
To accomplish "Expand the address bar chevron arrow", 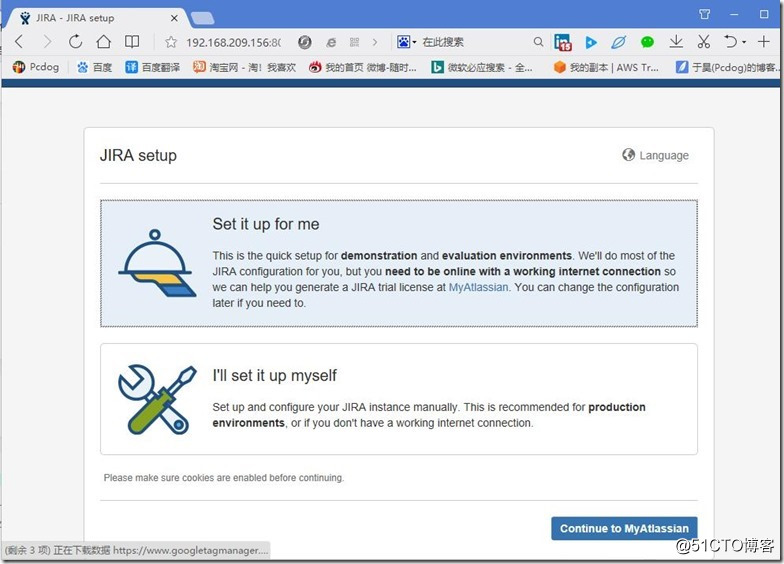I will [375, 42].
